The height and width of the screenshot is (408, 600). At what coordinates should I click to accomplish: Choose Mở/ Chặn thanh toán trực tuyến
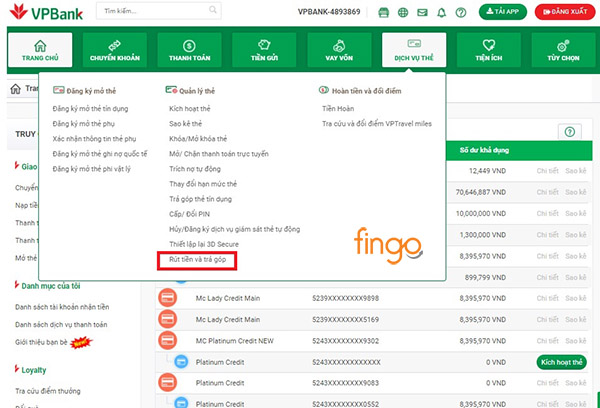pyautogui.click(x=219, y=154)
